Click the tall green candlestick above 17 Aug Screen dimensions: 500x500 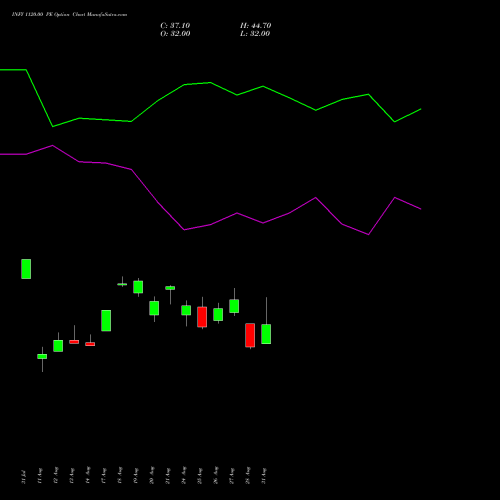pos(106,321)
